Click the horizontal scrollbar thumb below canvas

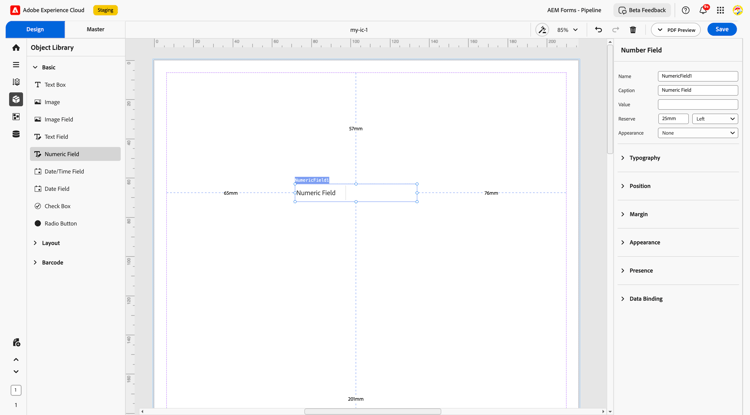point(373,411)
